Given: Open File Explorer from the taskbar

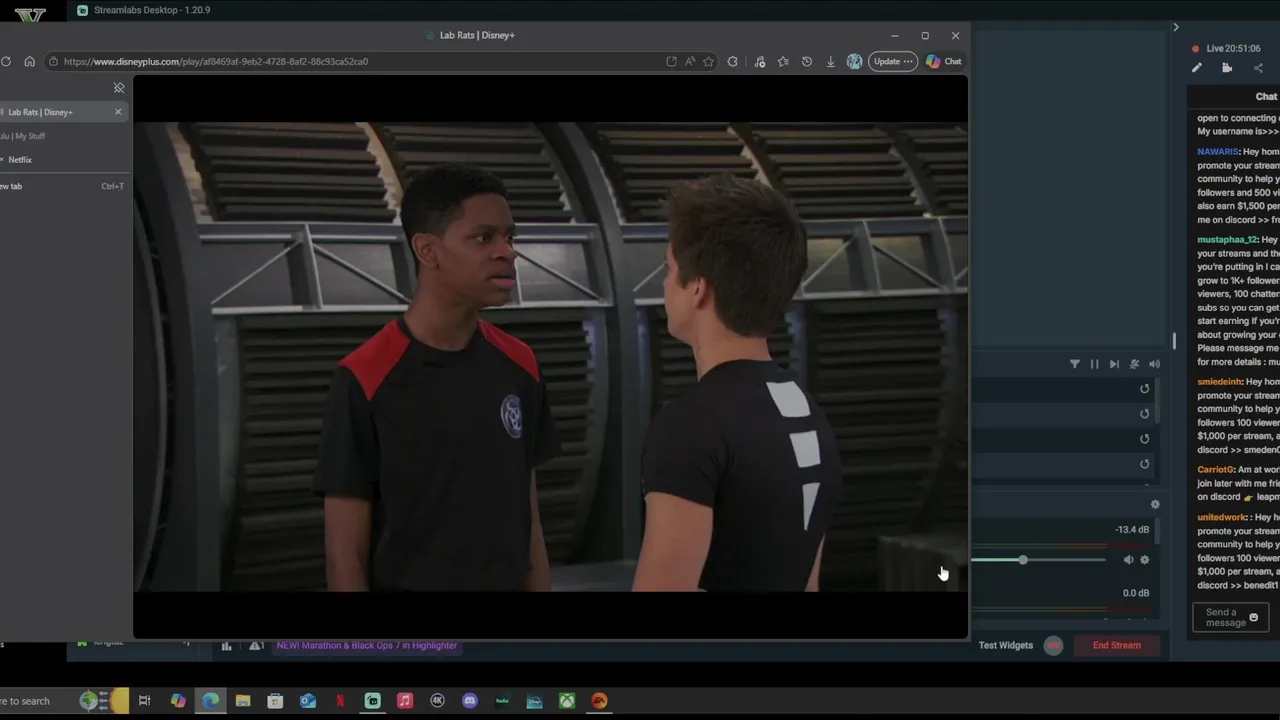Looking at the screenshot, I should click(243, 701).
